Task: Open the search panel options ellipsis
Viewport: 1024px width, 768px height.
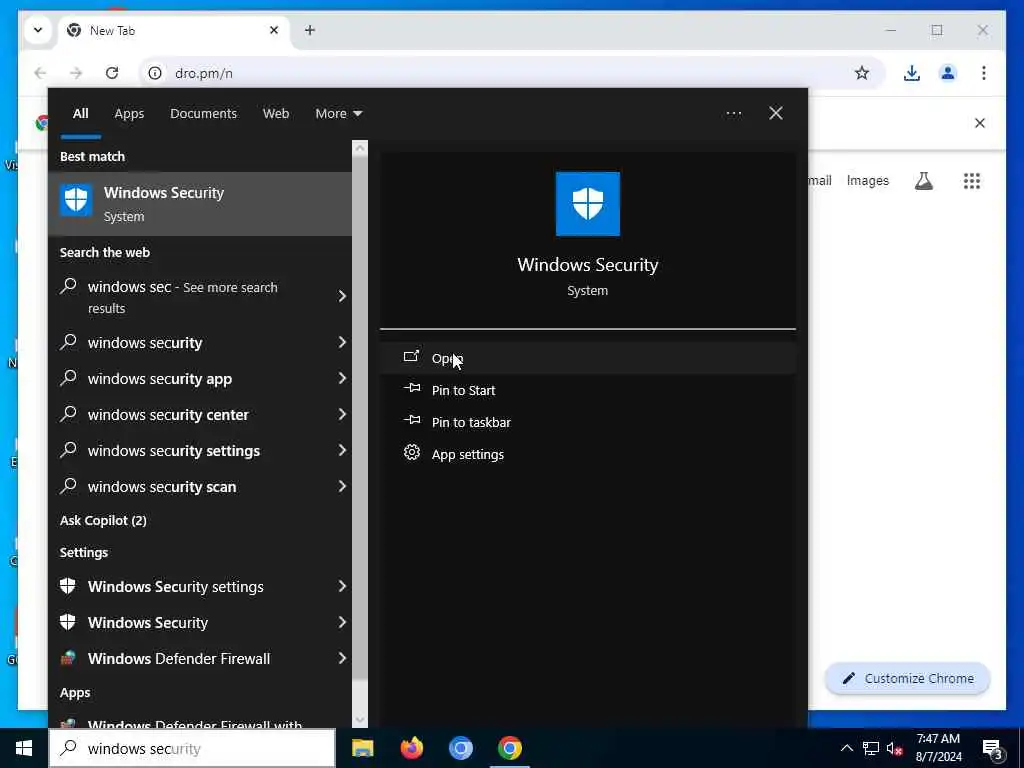Action: pos(733,114)
